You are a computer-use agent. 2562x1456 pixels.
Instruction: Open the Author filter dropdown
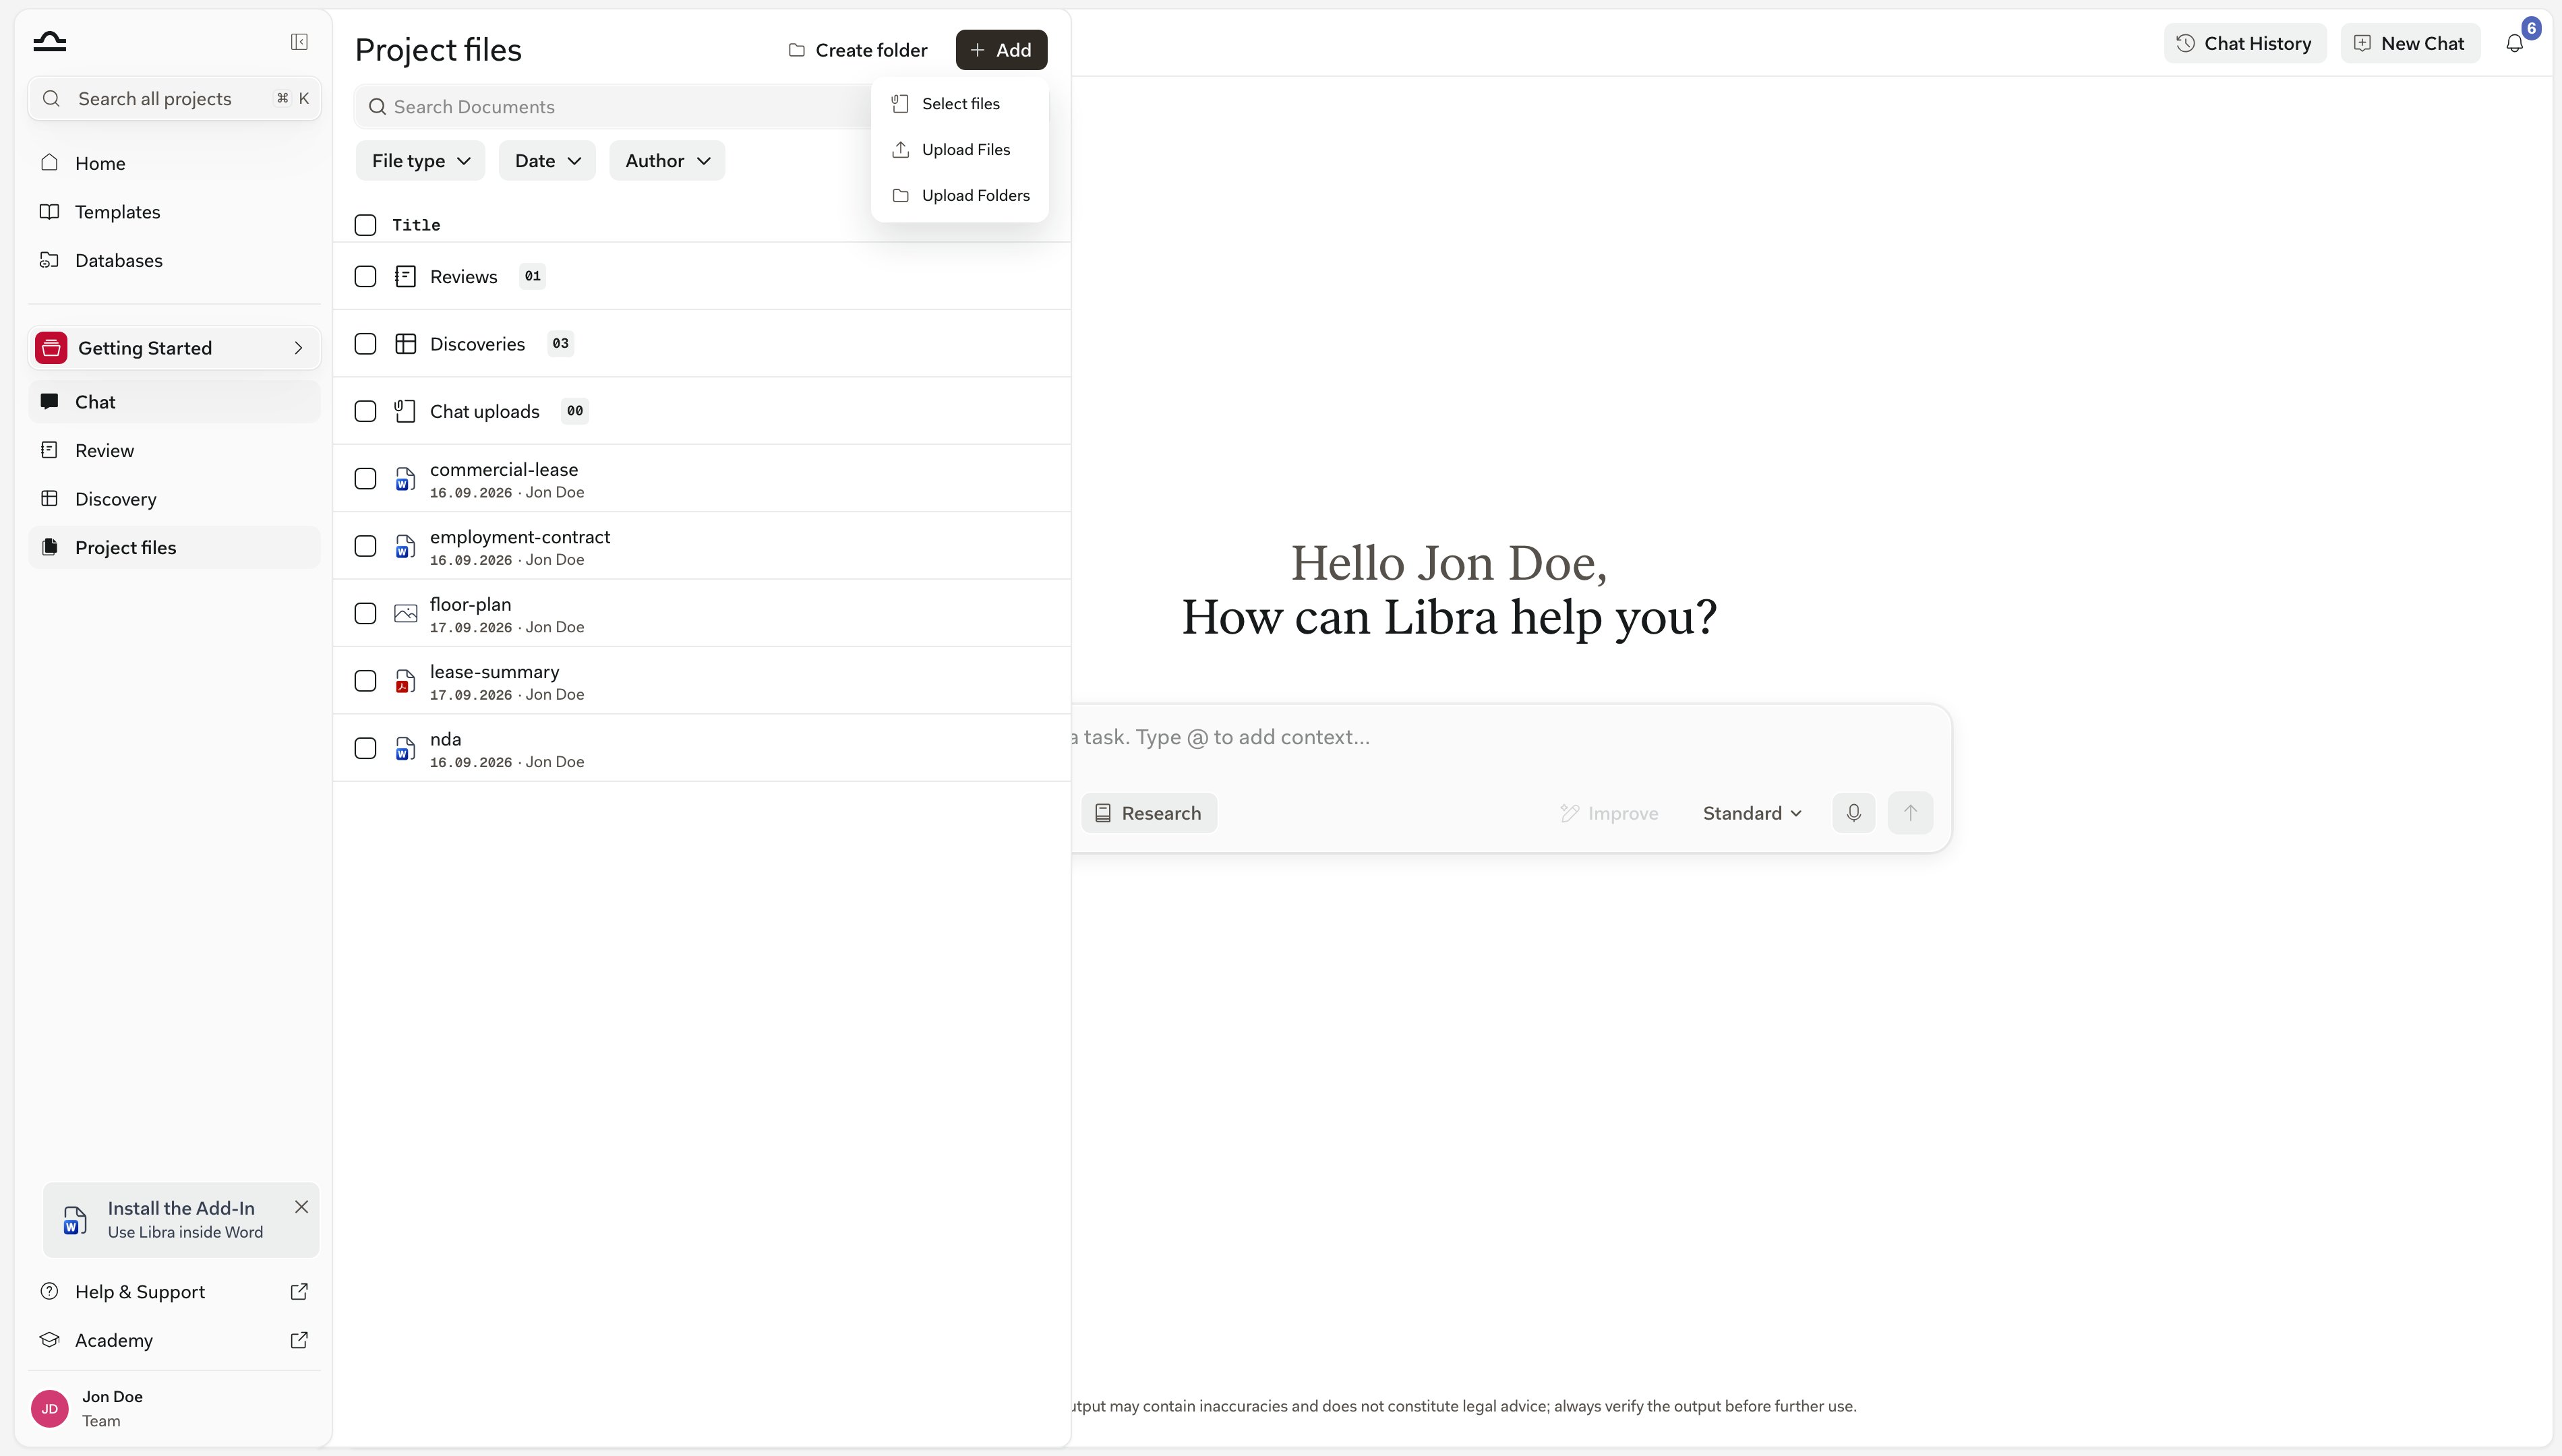click(667, 161)
